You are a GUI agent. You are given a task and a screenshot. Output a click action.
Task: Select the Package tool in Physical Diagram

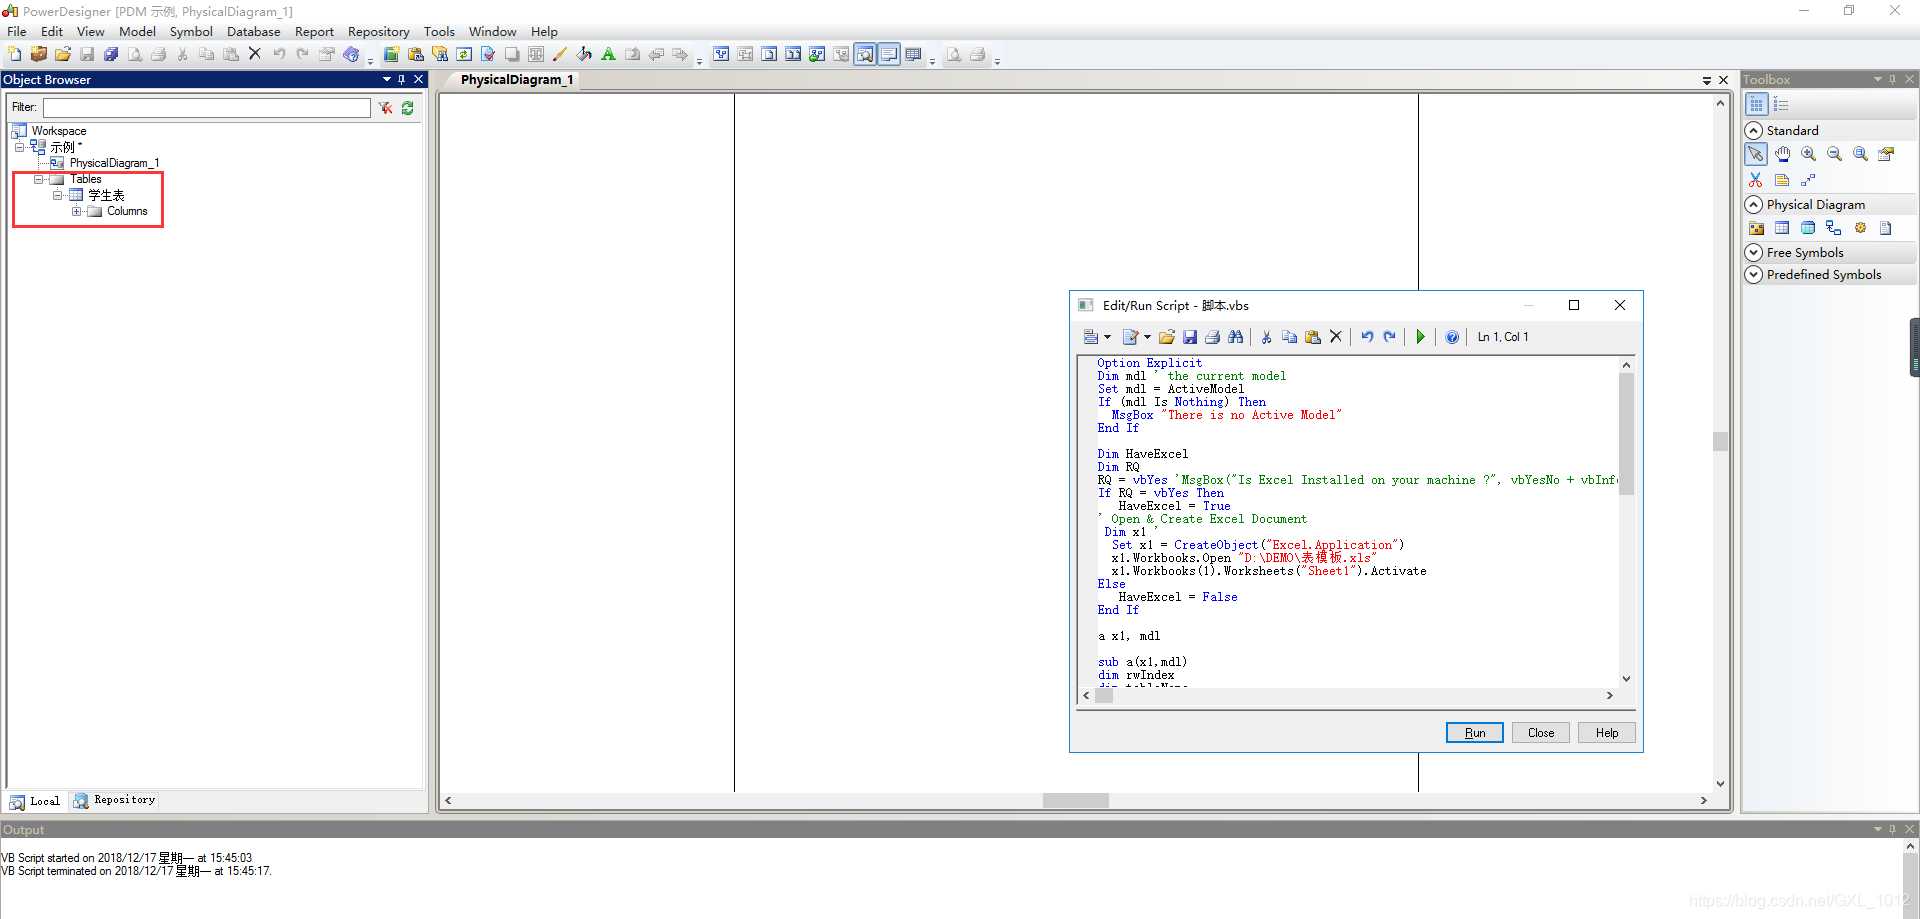(x=1756, y=228)
